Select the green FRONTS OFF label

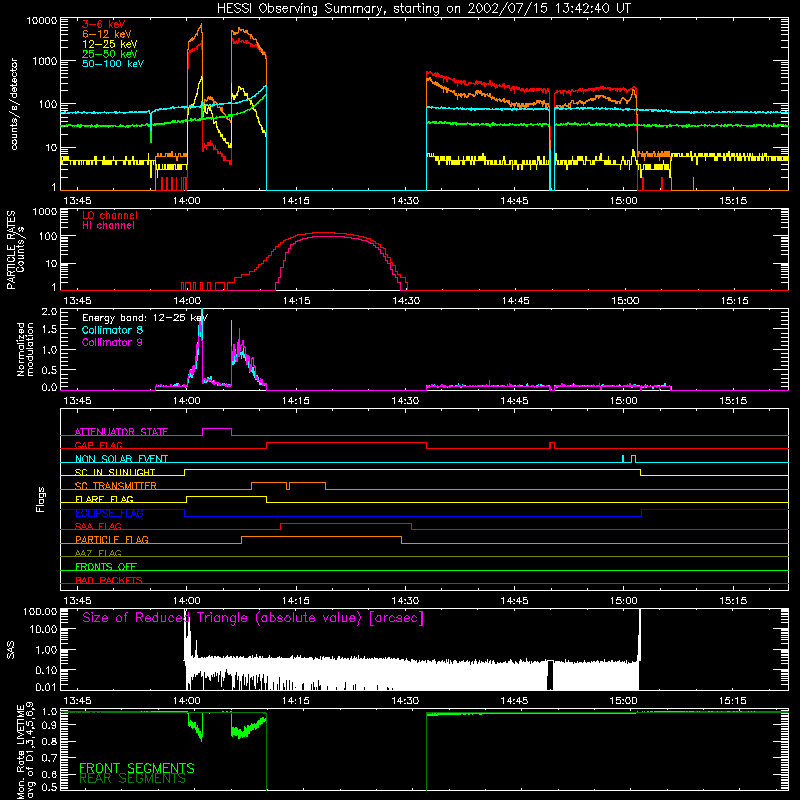(x=106, y=567)
